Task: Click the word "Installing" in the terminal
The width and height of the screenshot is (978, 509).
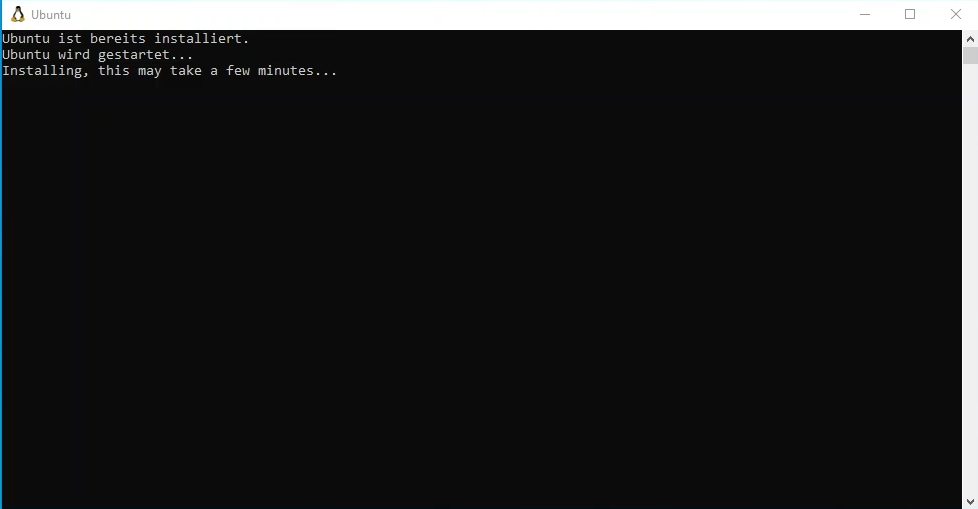Action: pos(42,71)
